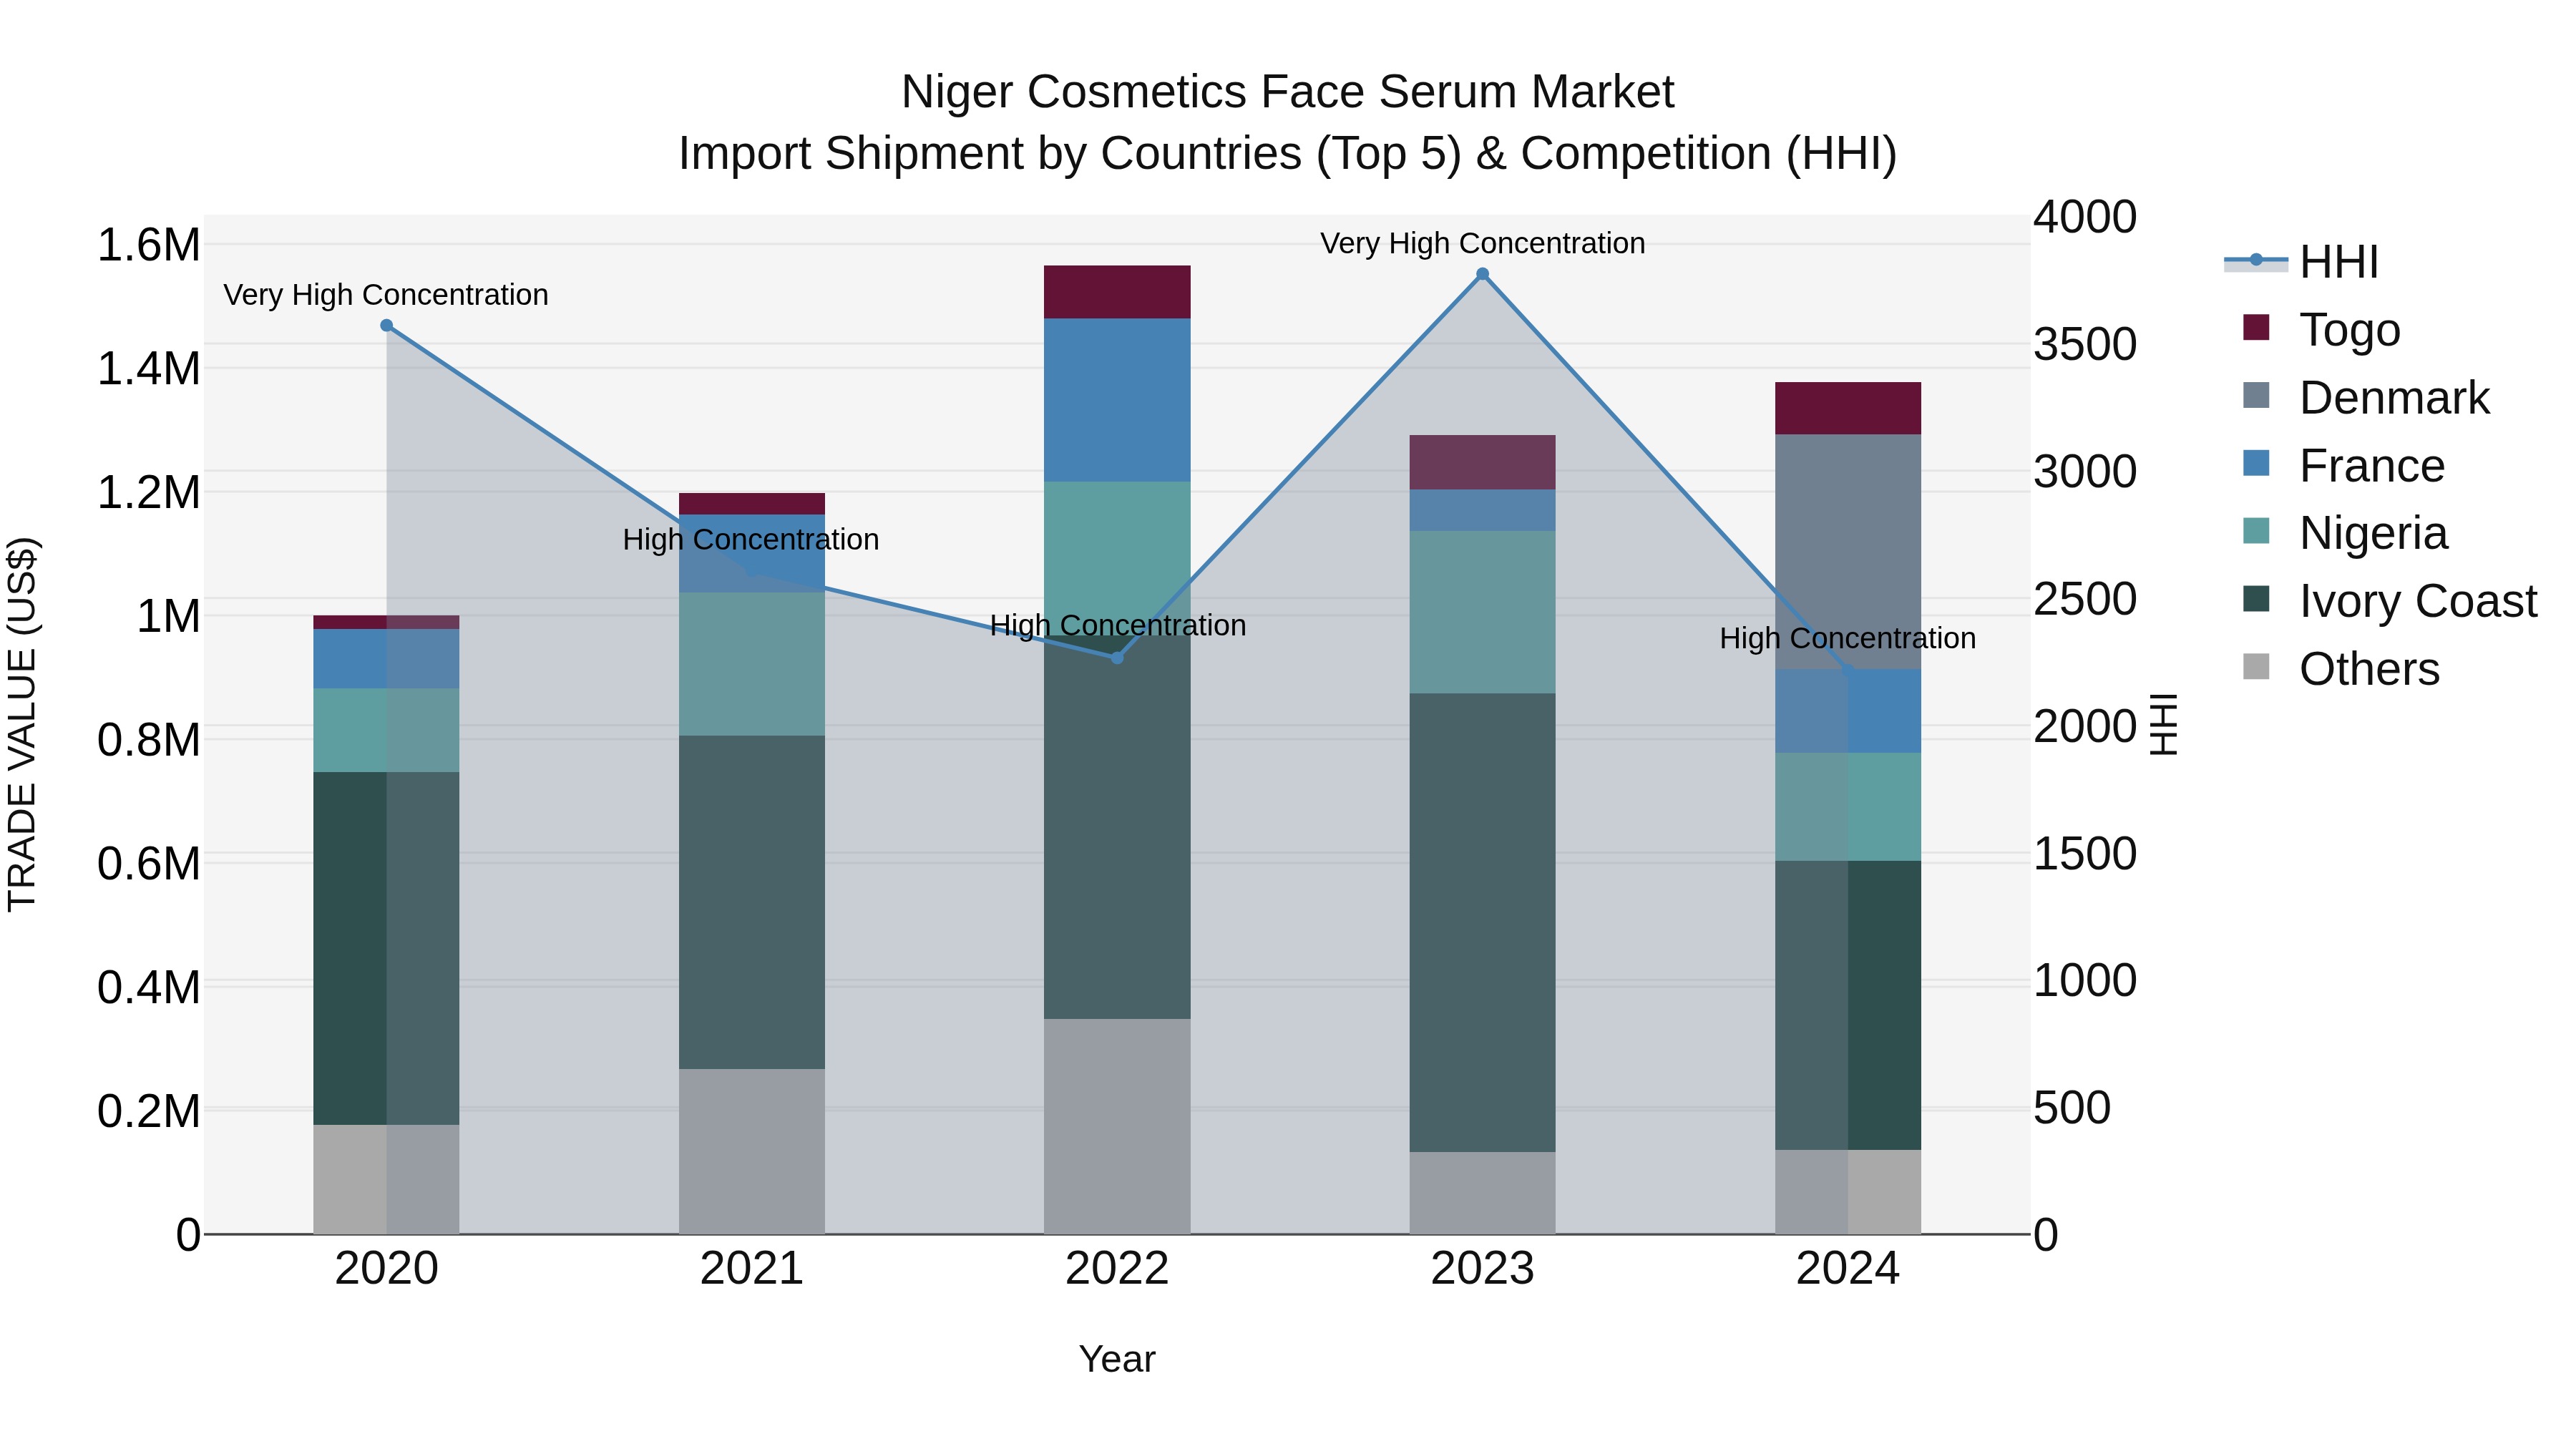
Task: Click the 2020 France bar segment
Action: coord(386,658)
